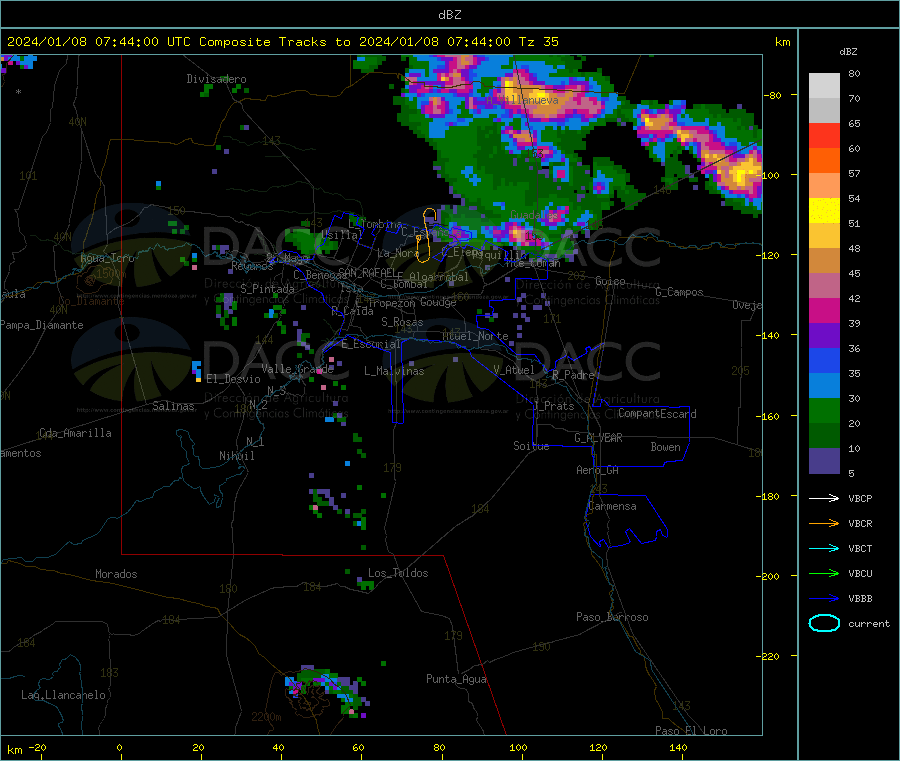900x761 pixels.
Task: Click the blue VBBB arrow in legend
Action: [x=824, y=598]
